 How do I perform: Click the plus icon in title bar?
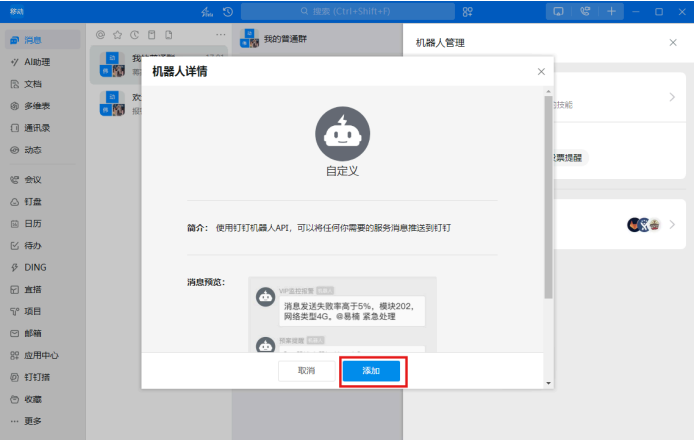tap(611, 11)
